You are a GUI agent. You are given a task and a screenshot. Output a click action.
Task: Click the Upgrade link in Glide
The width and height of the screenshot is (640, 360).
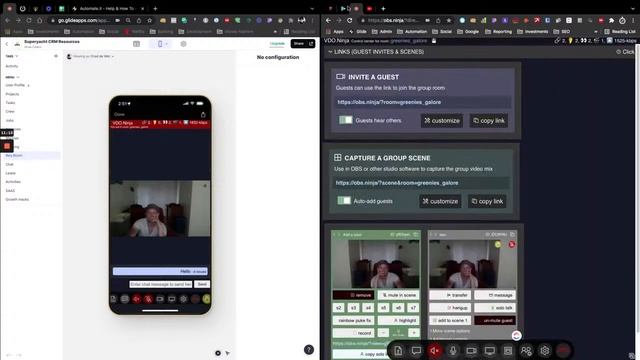[x=277, y=44]
